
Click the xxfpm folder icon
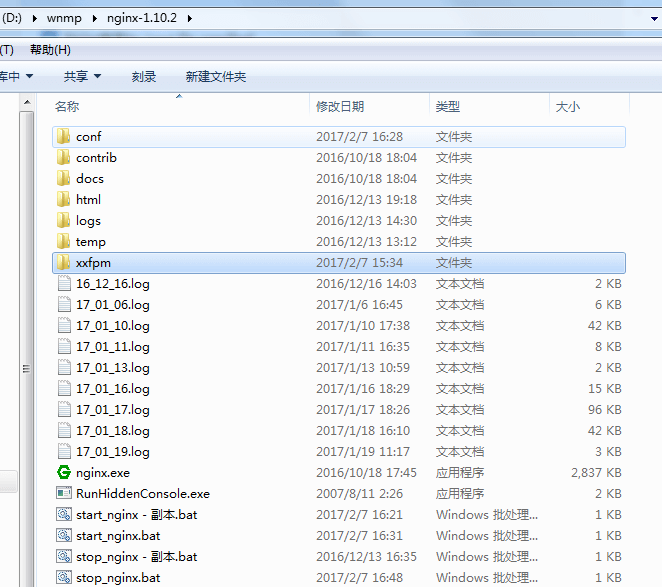[x=64, y=263]
